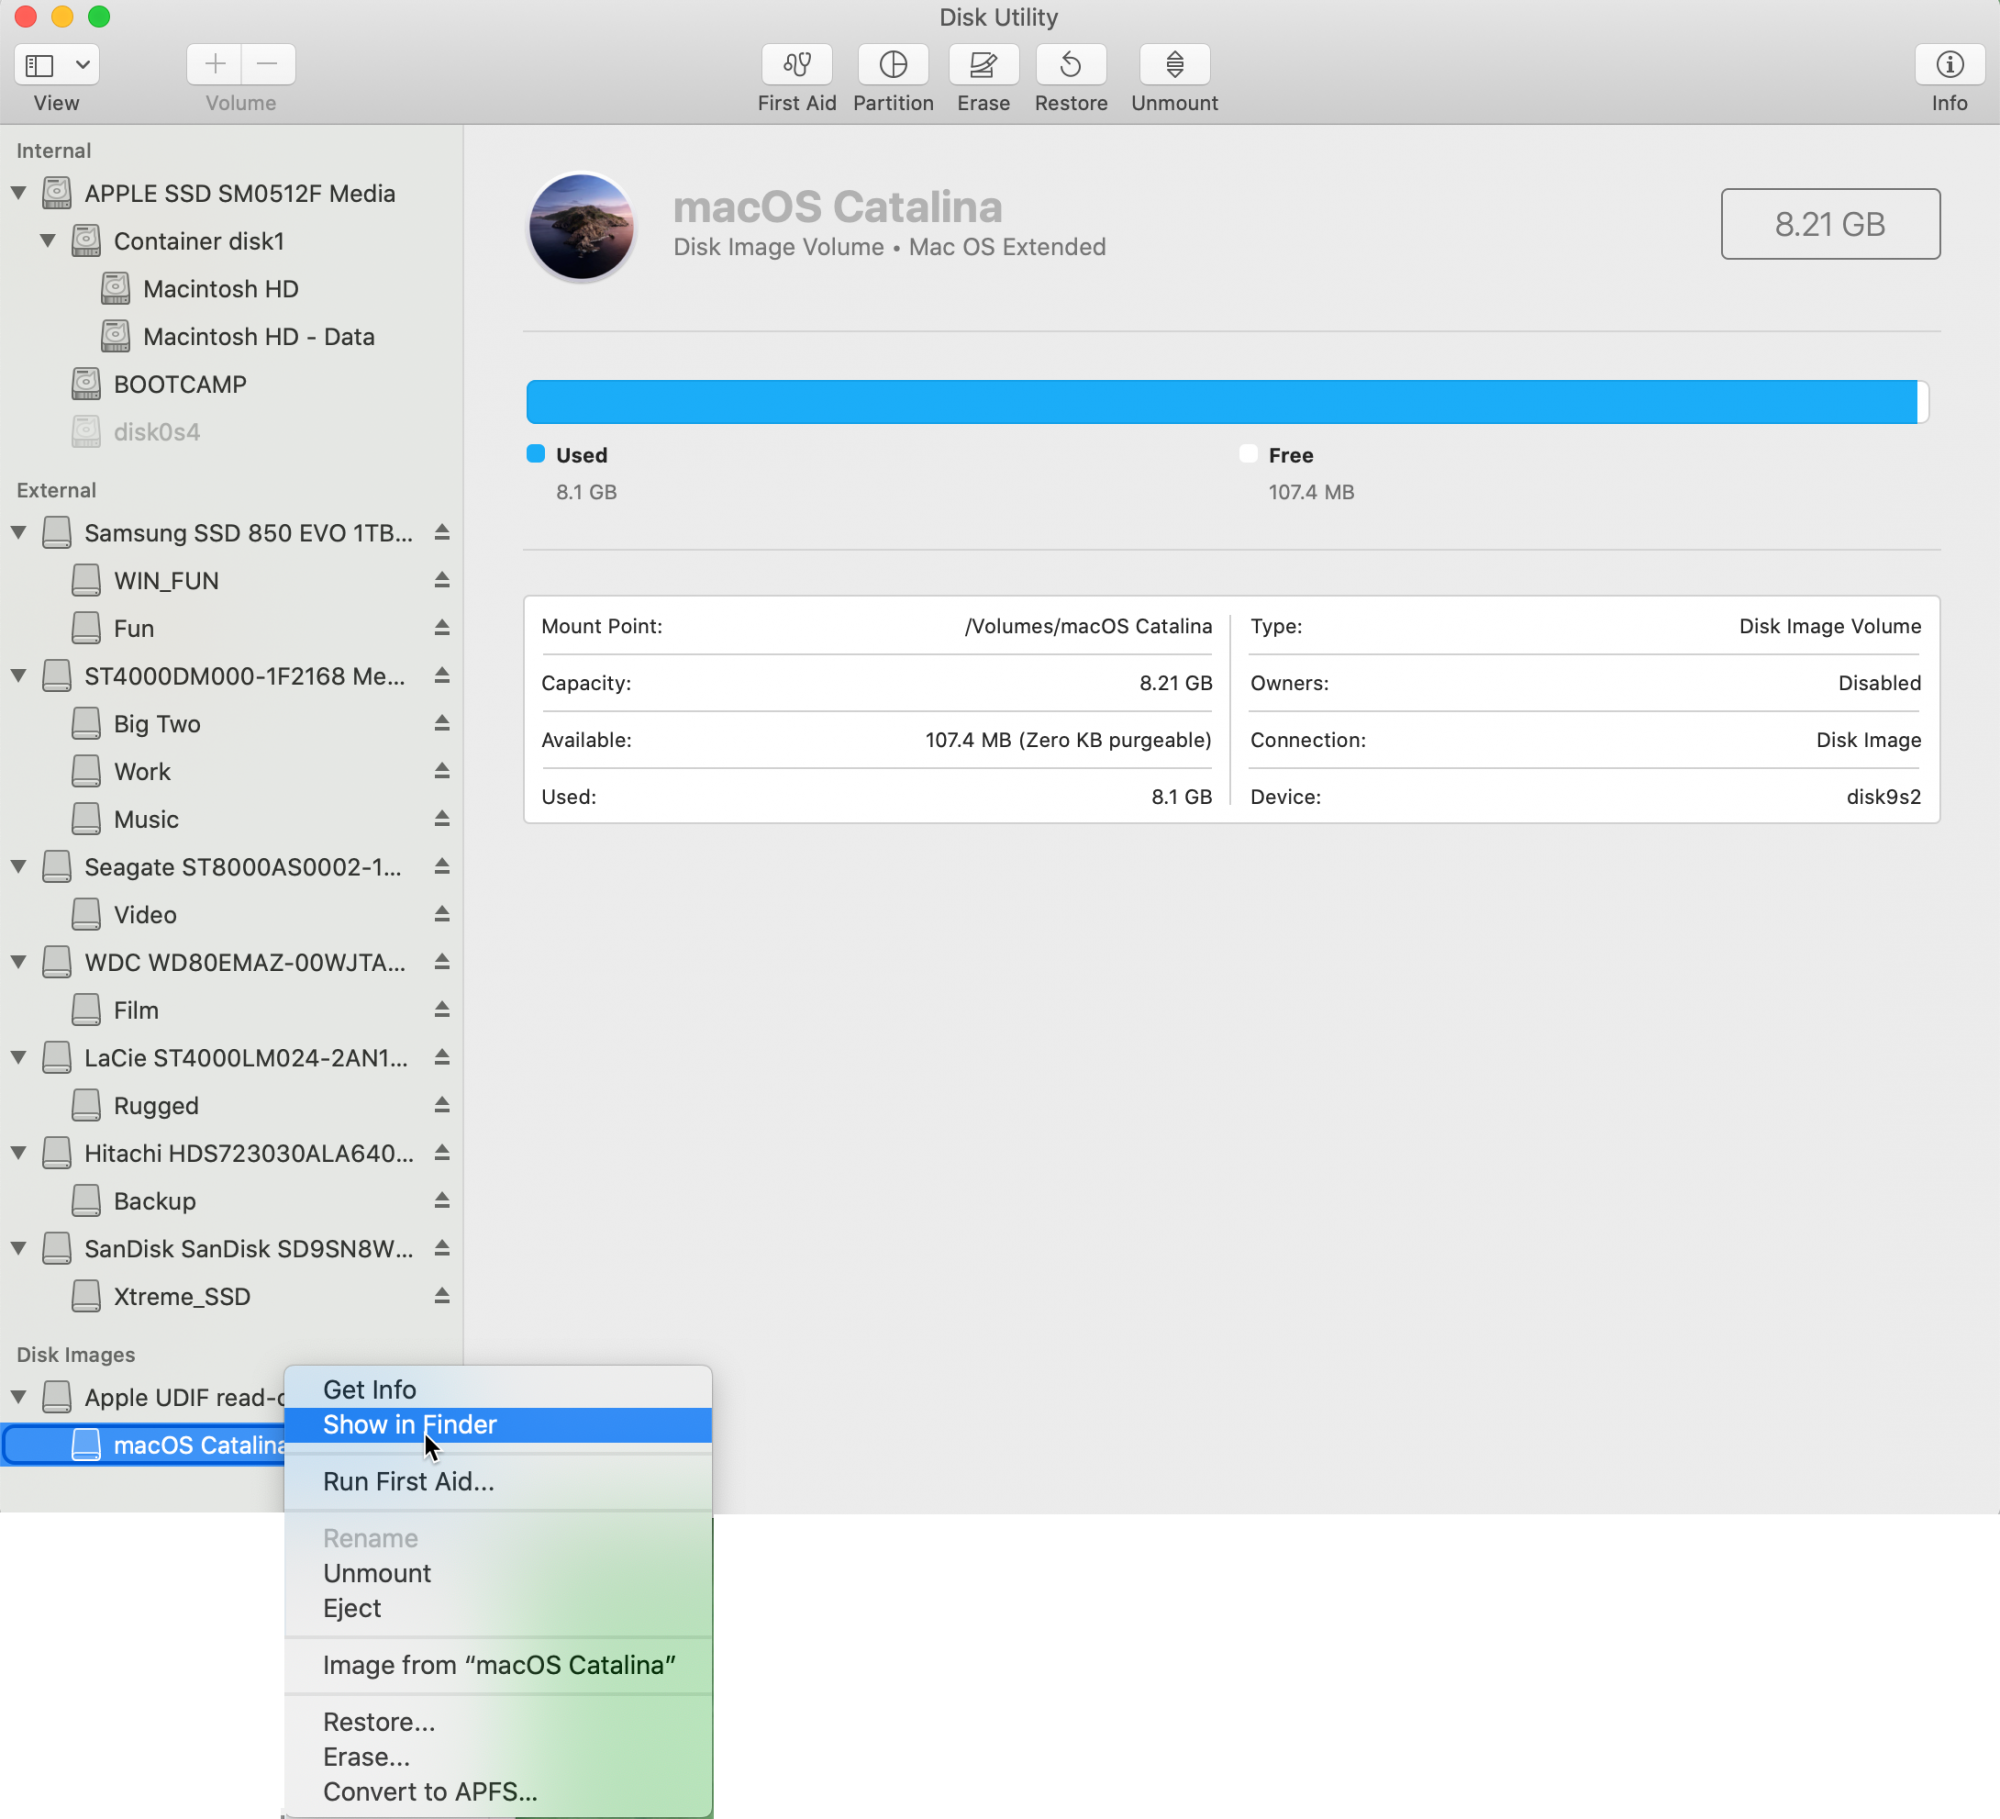Open the Partition toolbar tool
The height and width of the screenshot is (1819, 2000).
[893, 65]
